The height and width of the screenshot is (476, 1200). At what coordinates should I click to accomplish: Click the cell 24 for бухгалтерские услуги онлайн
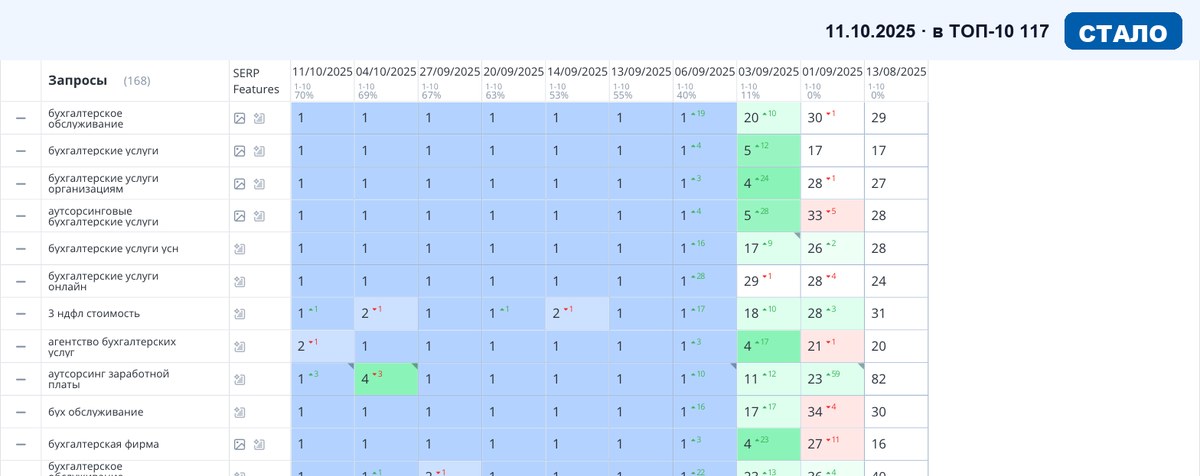click(x=897, y=281)
